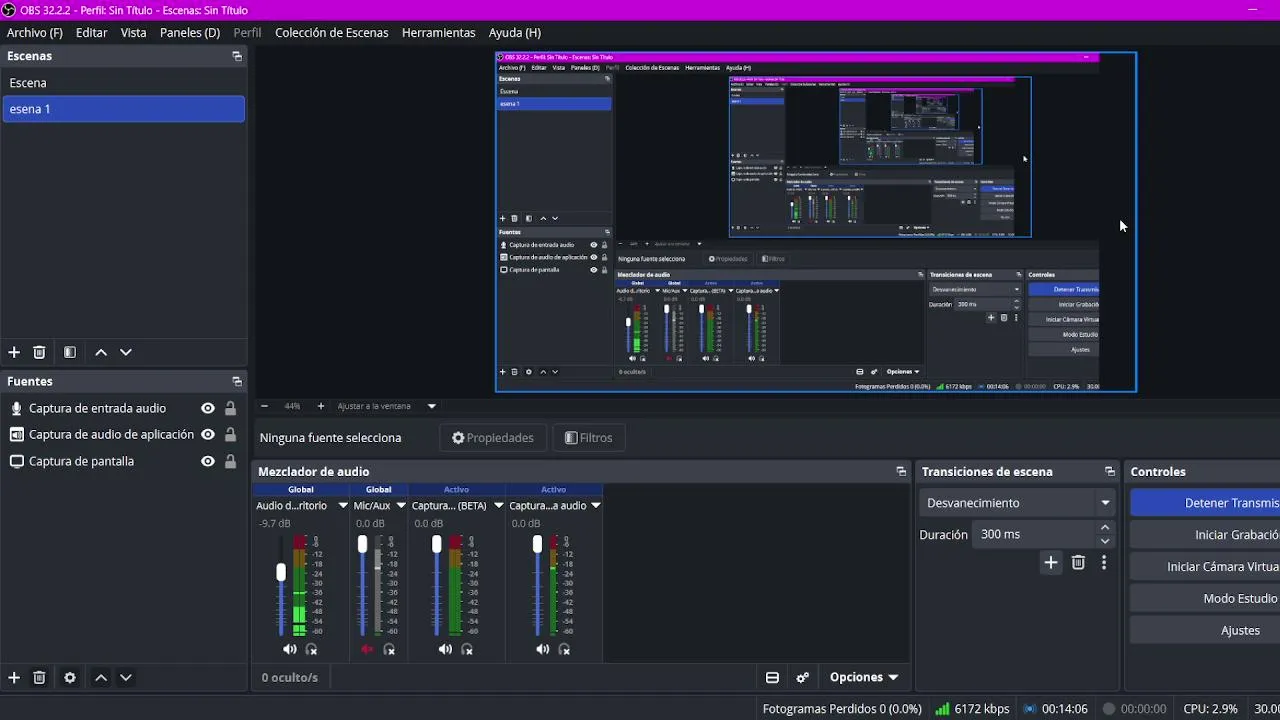Enable Modo Estudio

(1205, 599)
